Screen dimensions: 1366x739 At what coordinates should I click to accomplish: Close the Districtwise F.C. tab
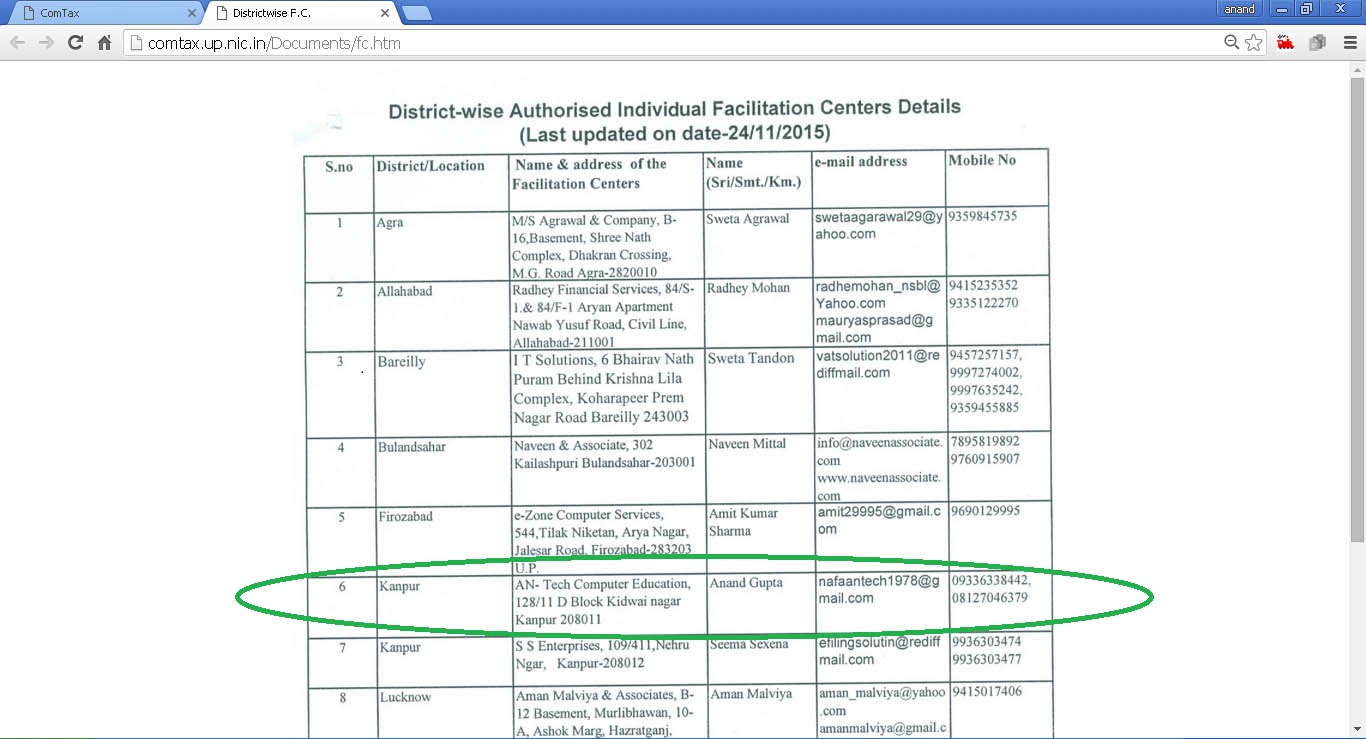point(385,13)
